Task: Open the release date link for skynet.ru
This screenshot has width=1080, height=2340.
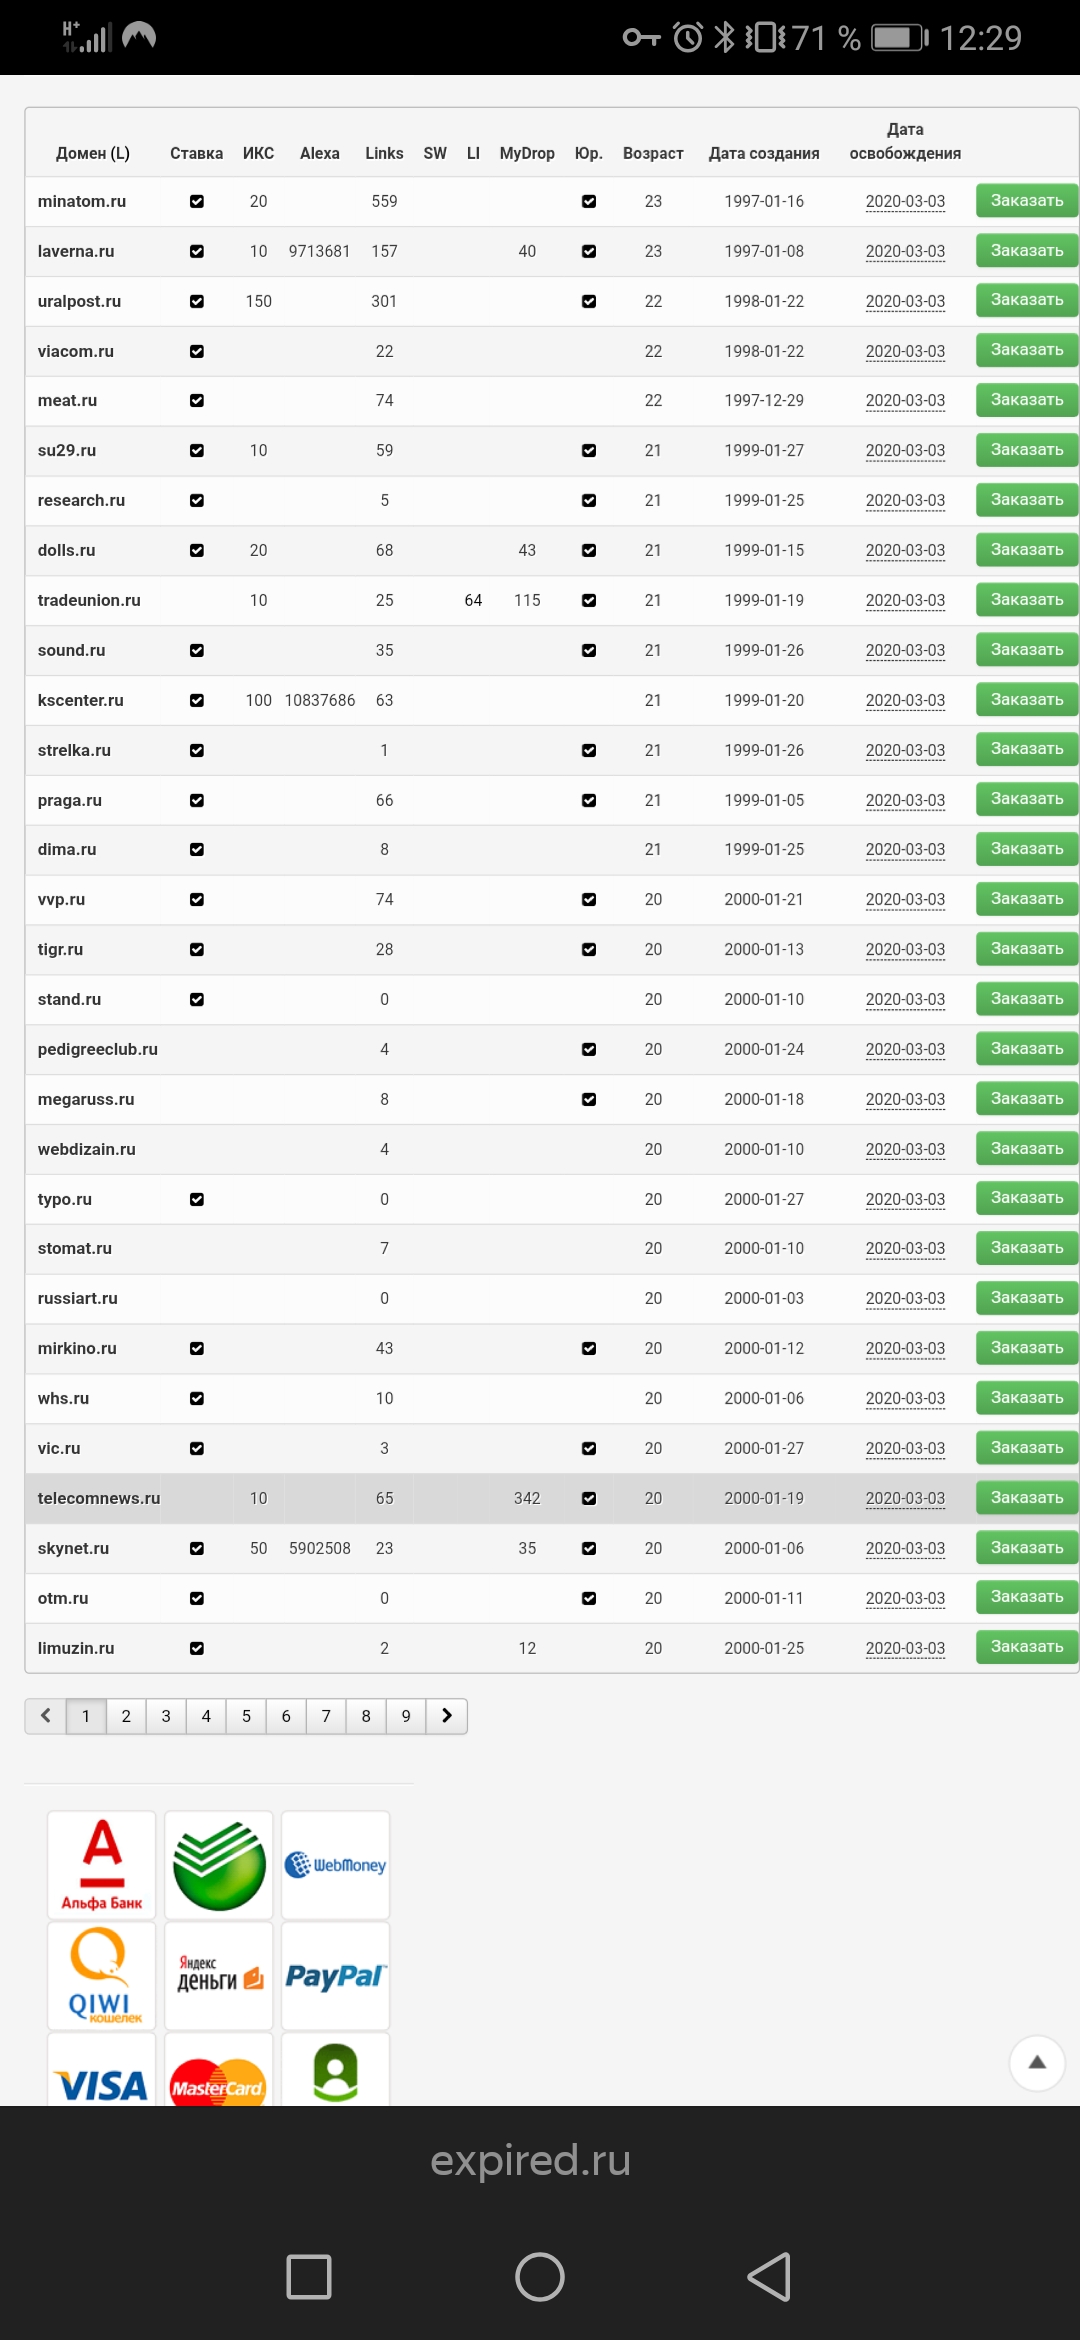Action: [905, 1548]
